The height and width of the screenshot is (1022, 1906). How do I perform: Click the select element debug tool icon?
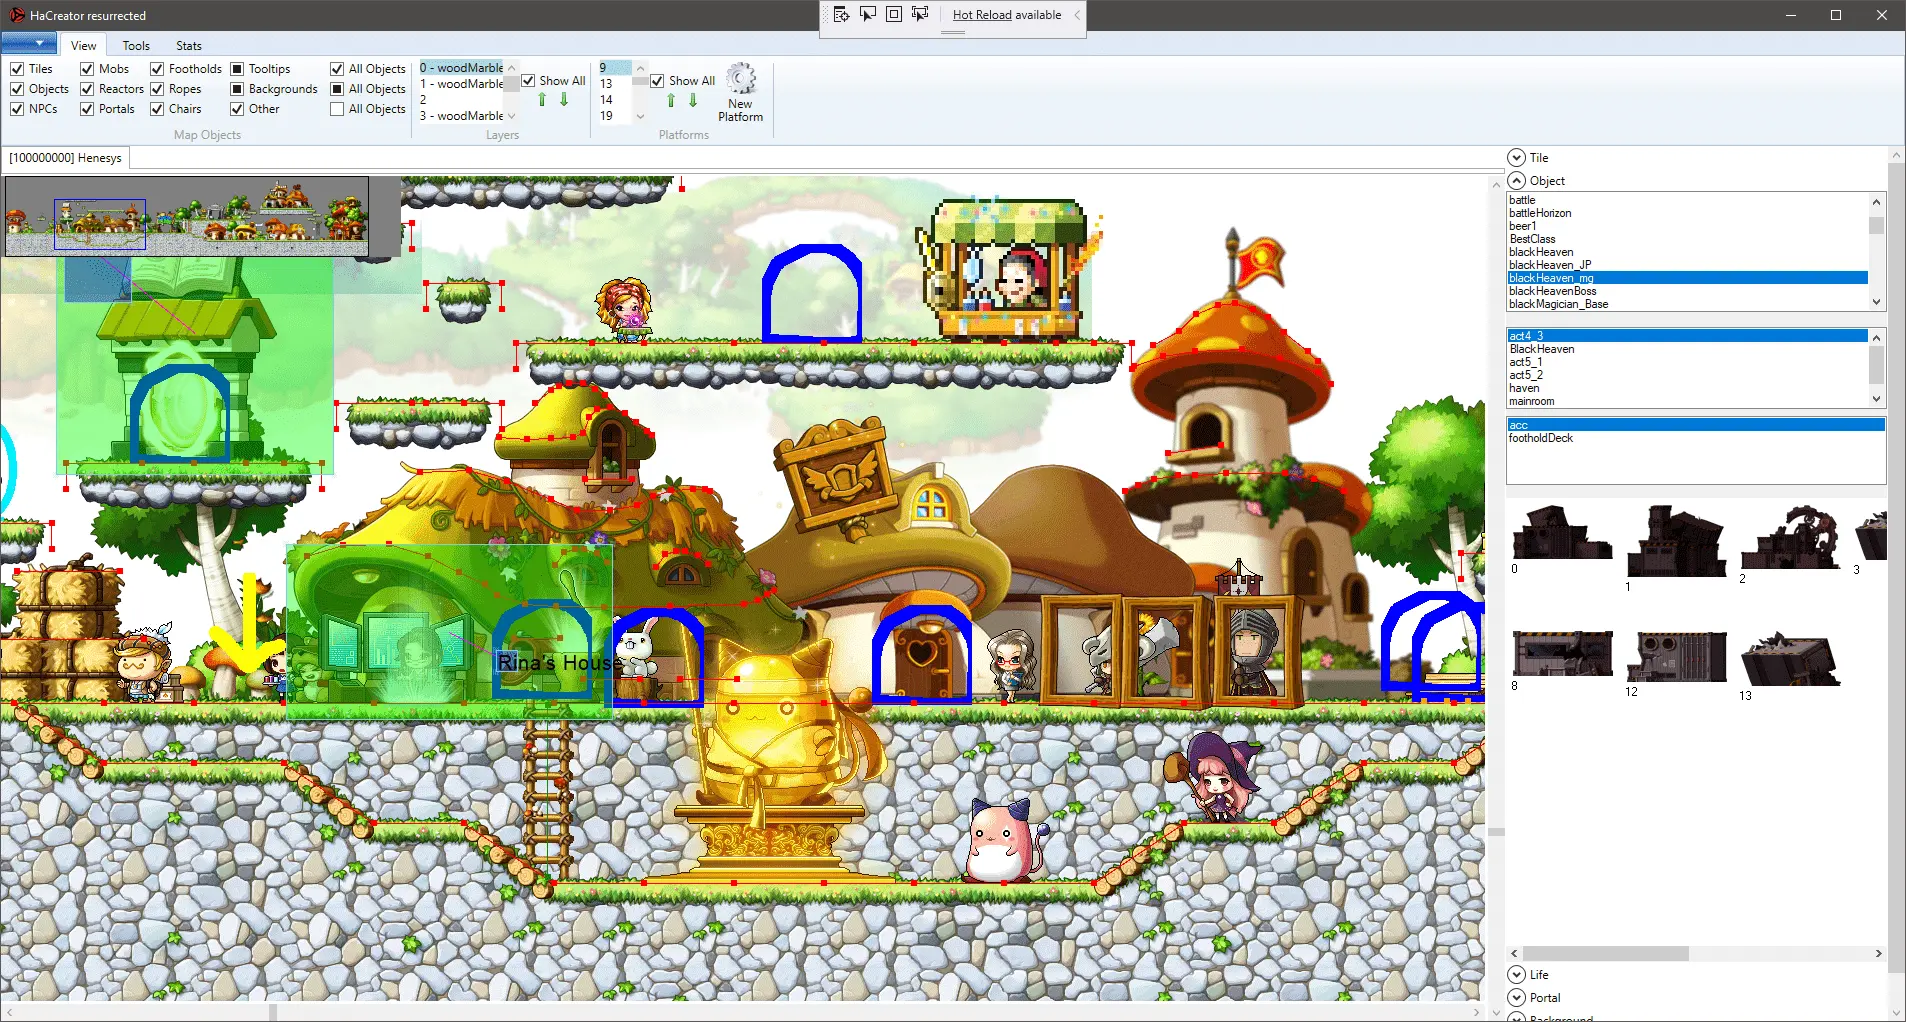pos(867,14)
